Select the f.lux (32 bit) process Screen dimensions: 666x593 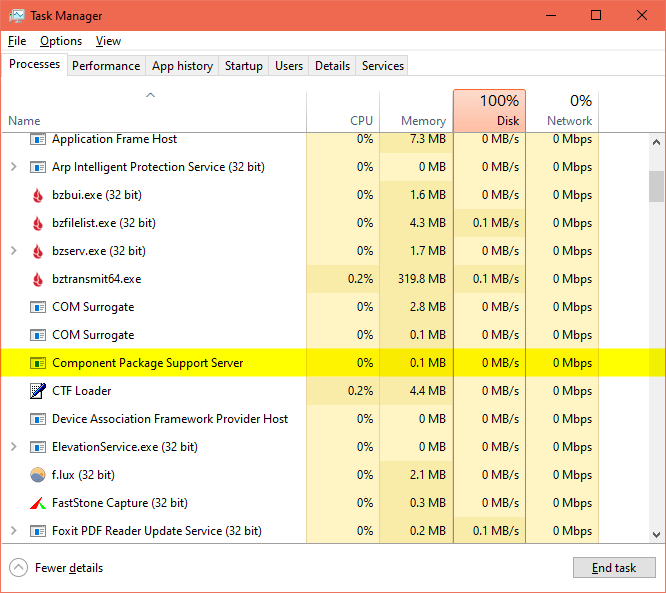(x=83, y=475)
